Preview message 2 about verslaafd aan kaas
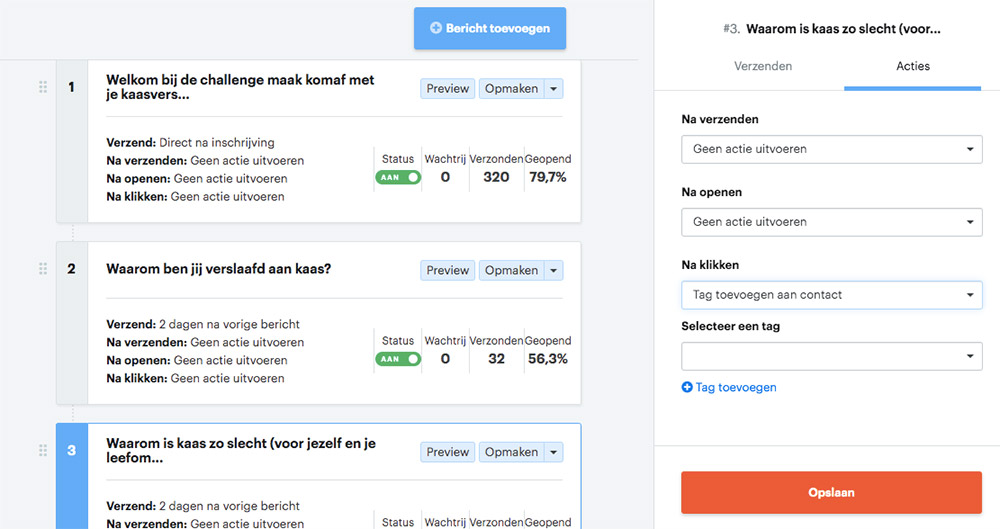Viewport: 1000px width, 529px height. [x=447, y=270]
